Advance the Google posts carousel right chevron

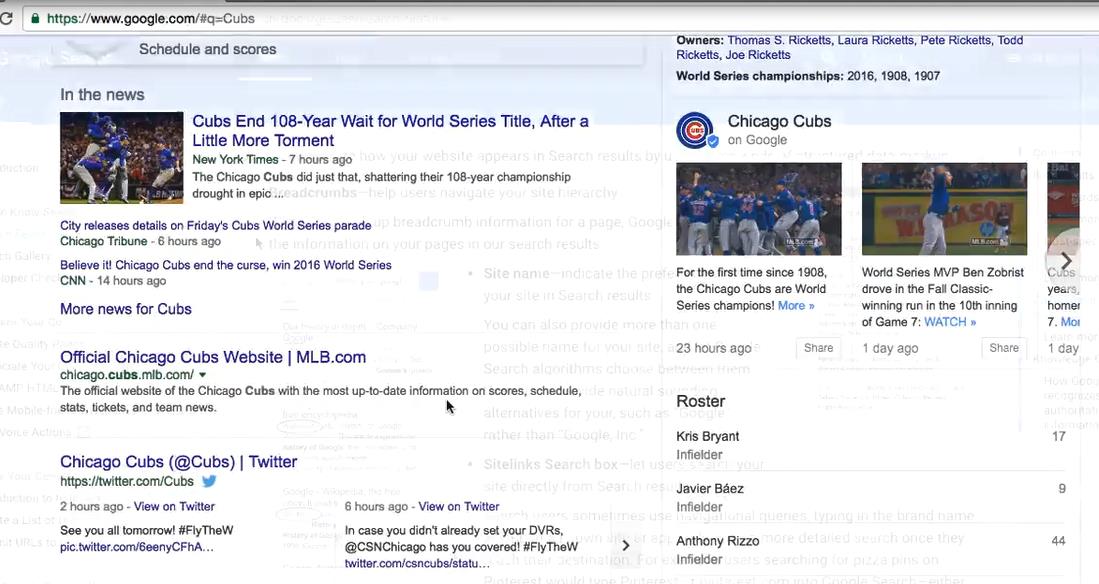1066,261
